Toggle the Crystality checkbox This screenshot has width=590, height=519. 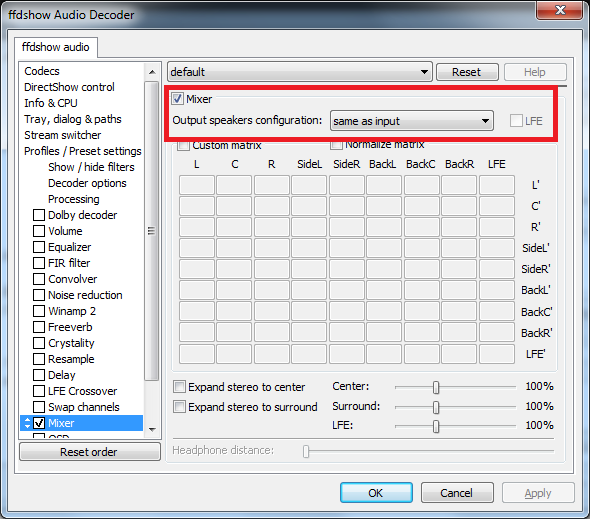[39, 343]
